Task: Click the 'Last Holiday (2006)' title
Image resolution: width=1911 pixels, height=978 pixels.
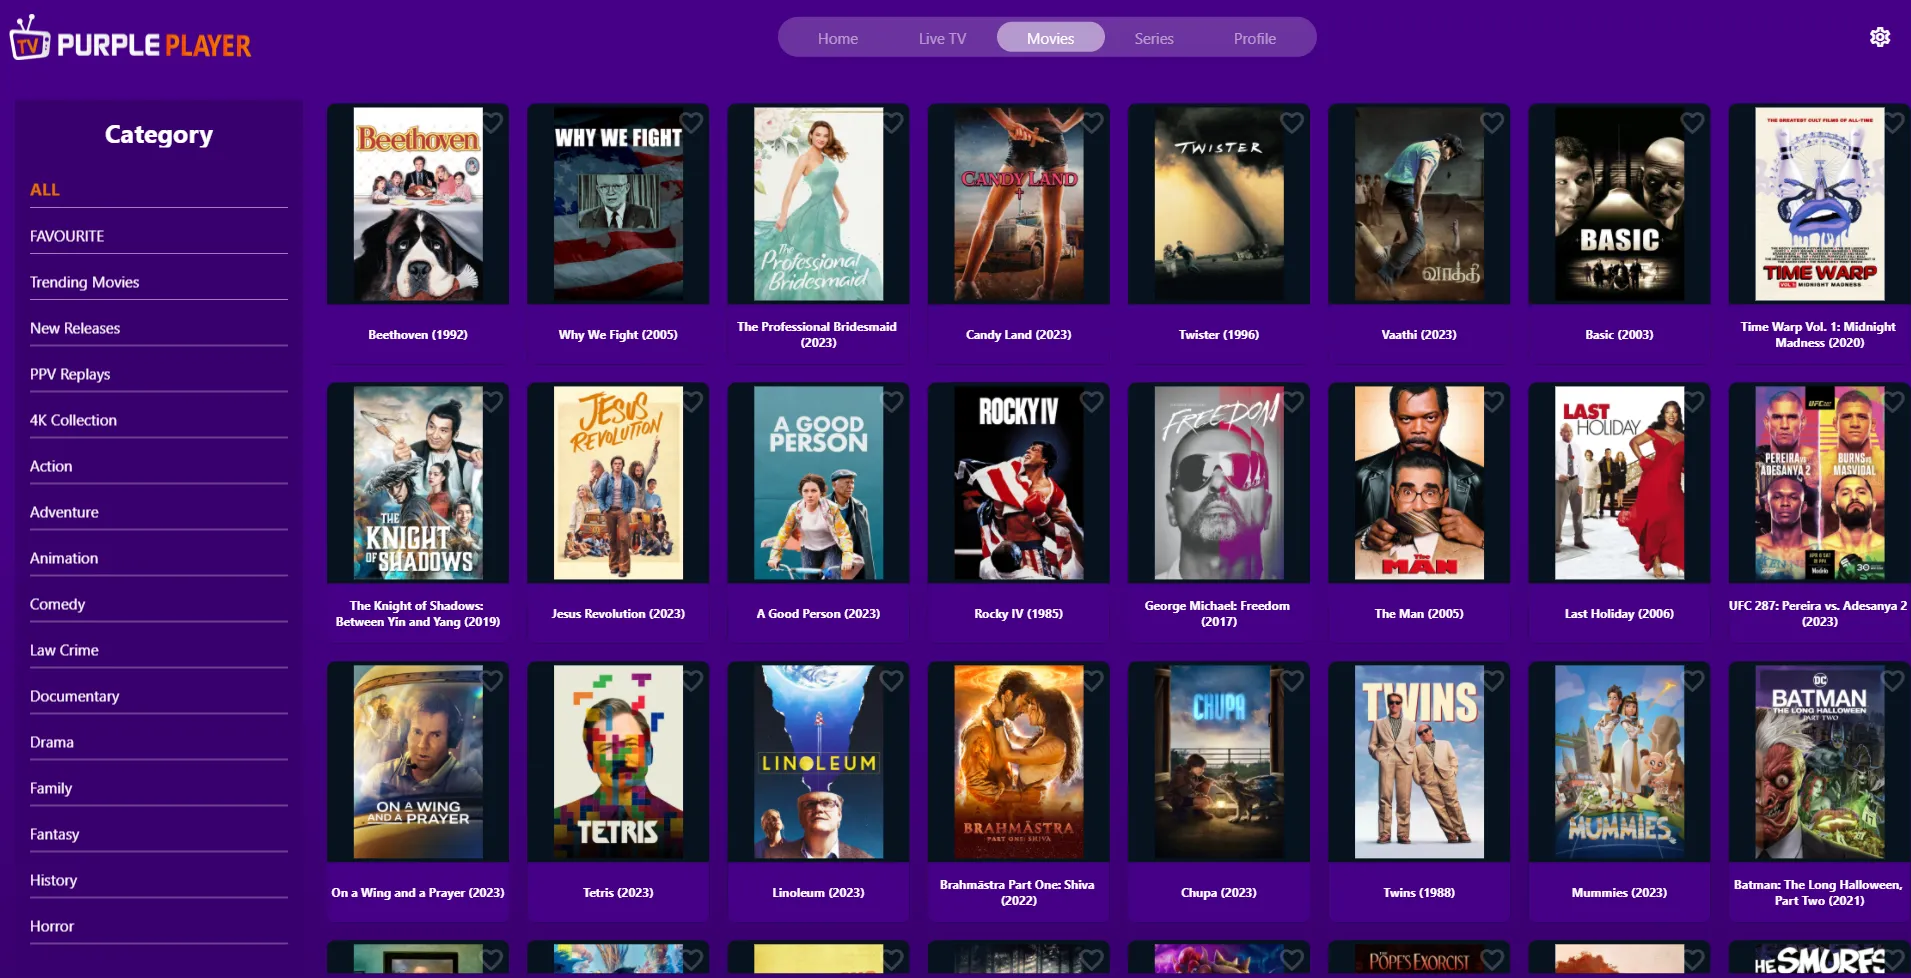Action: 1619,614
